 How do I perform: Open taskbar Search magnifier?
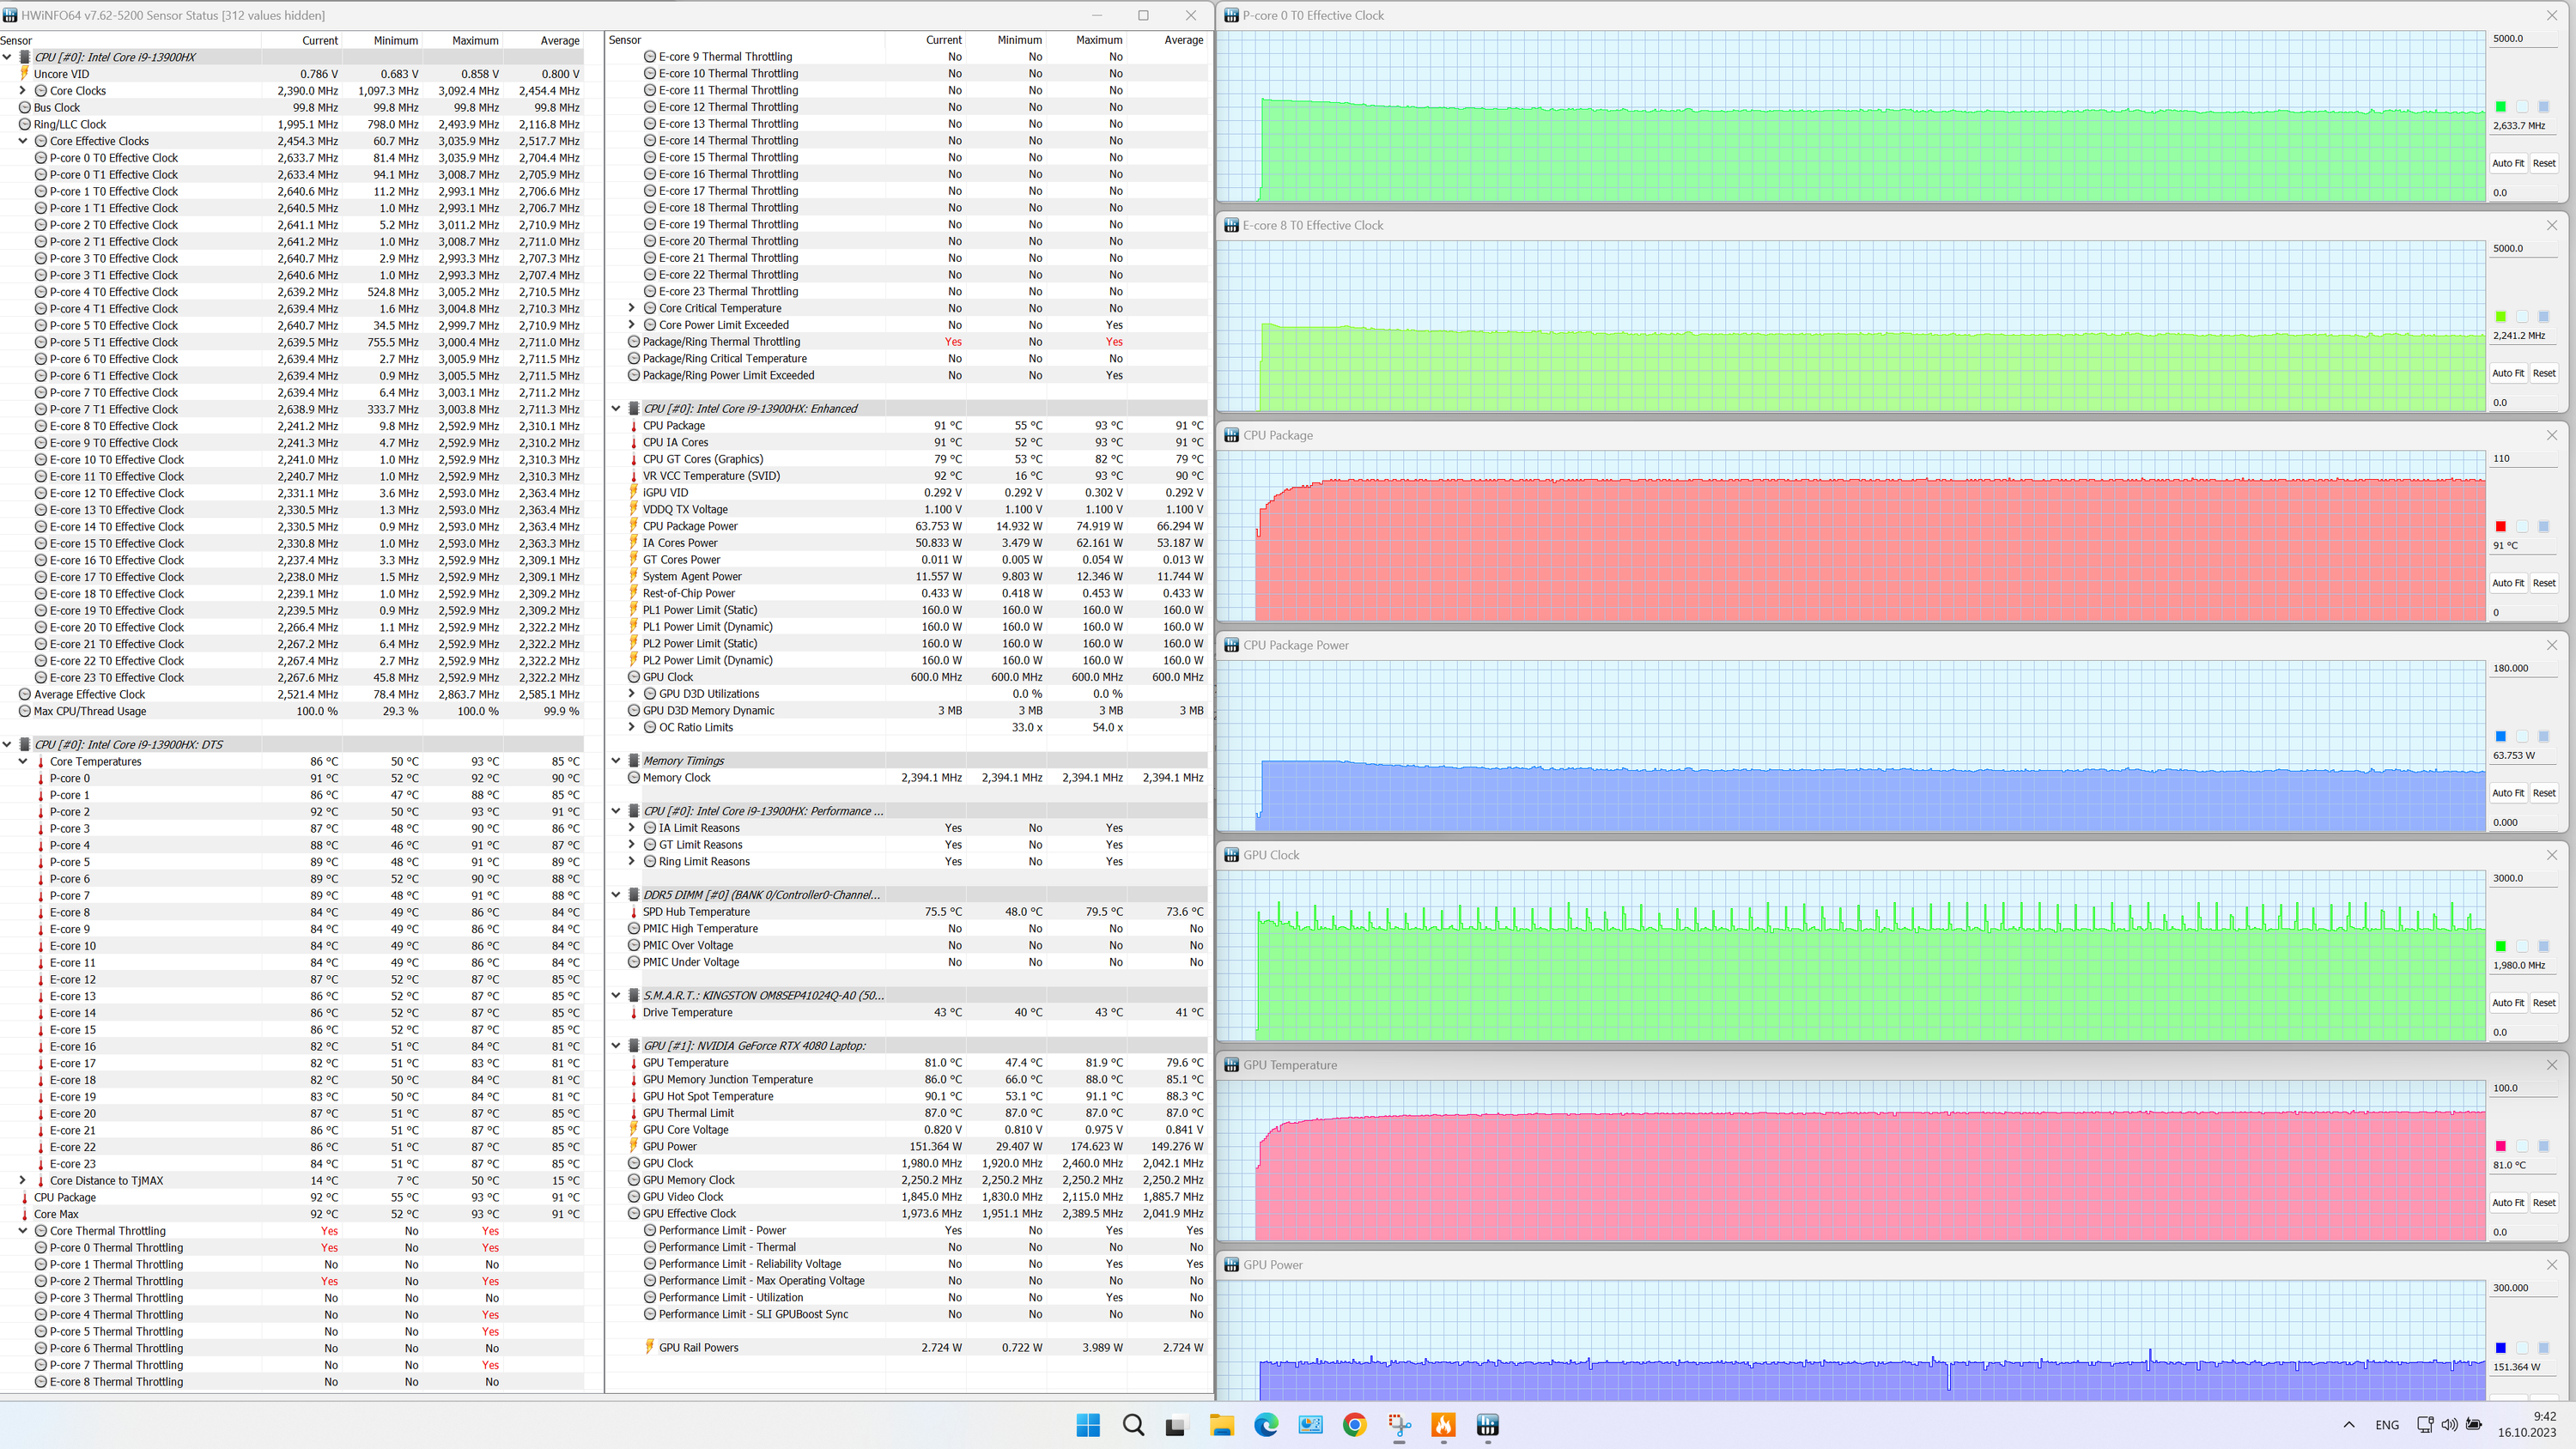[1132, 1425]
